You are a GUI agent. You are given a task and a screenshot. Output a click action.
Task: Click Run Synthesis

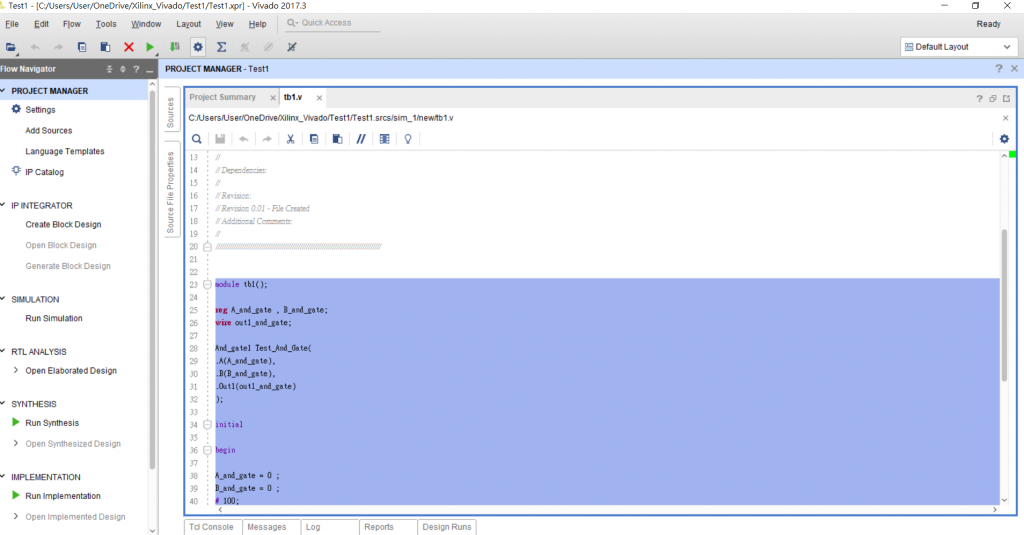click(x=52, y=423)
